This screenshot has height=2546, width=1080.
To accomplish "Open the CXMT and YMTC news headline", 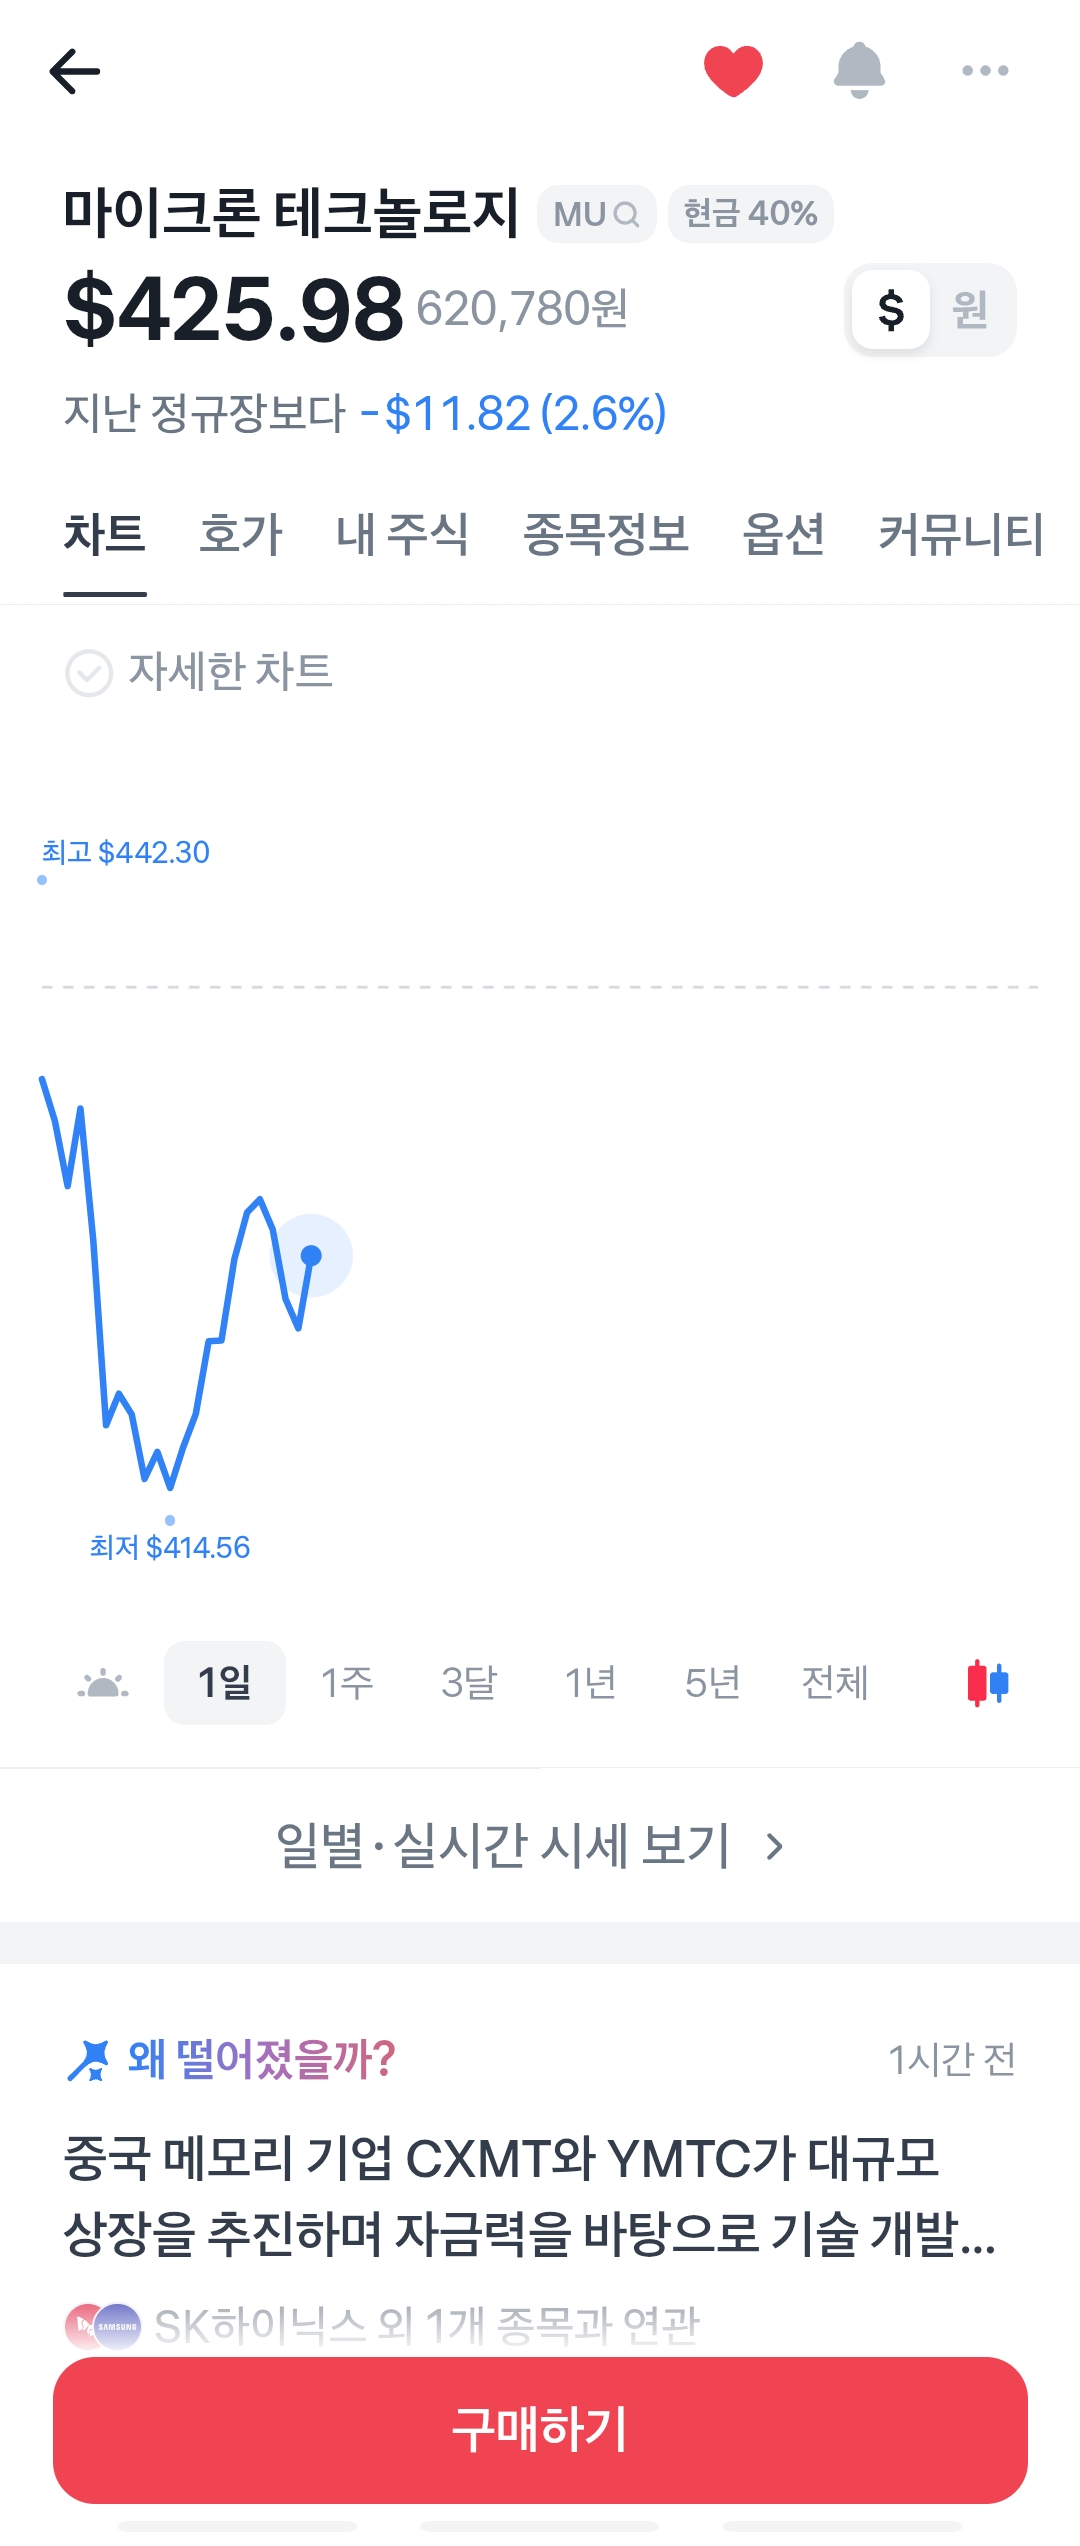I will pyautogui.click(x=530, y=2195).
